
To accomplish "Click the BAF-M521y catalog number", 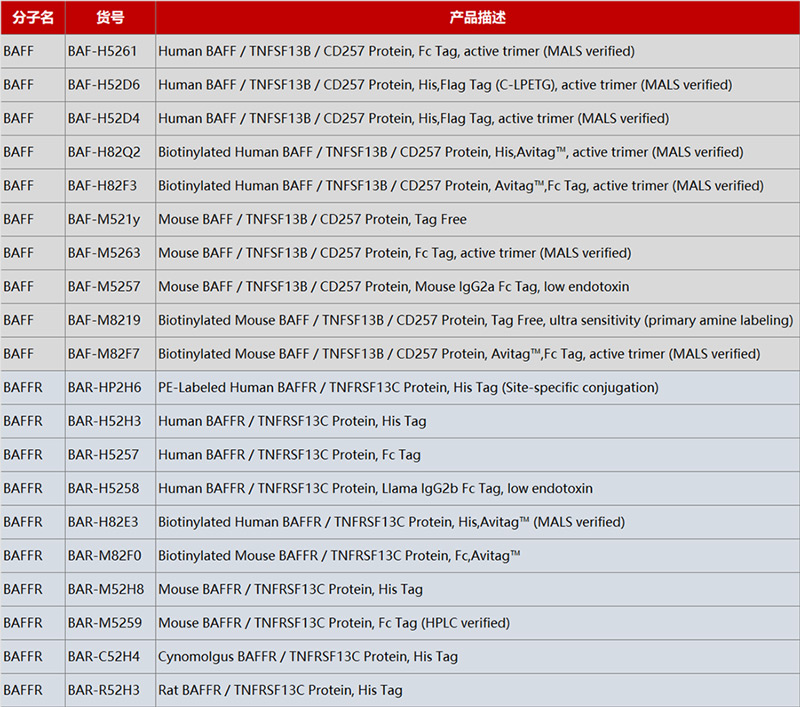I will 104,219.
